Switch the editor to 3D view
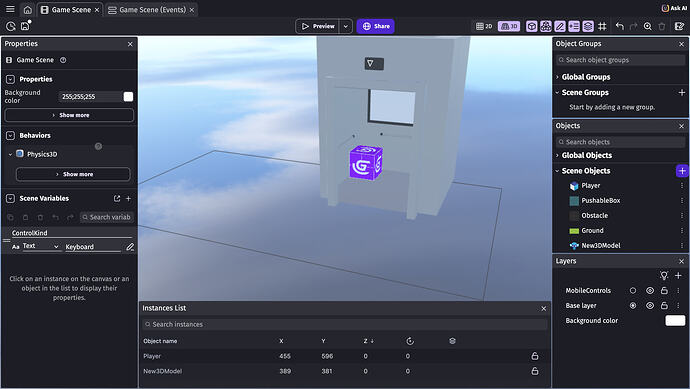Screen dimensions: 690x389 (x=509, y=26)
